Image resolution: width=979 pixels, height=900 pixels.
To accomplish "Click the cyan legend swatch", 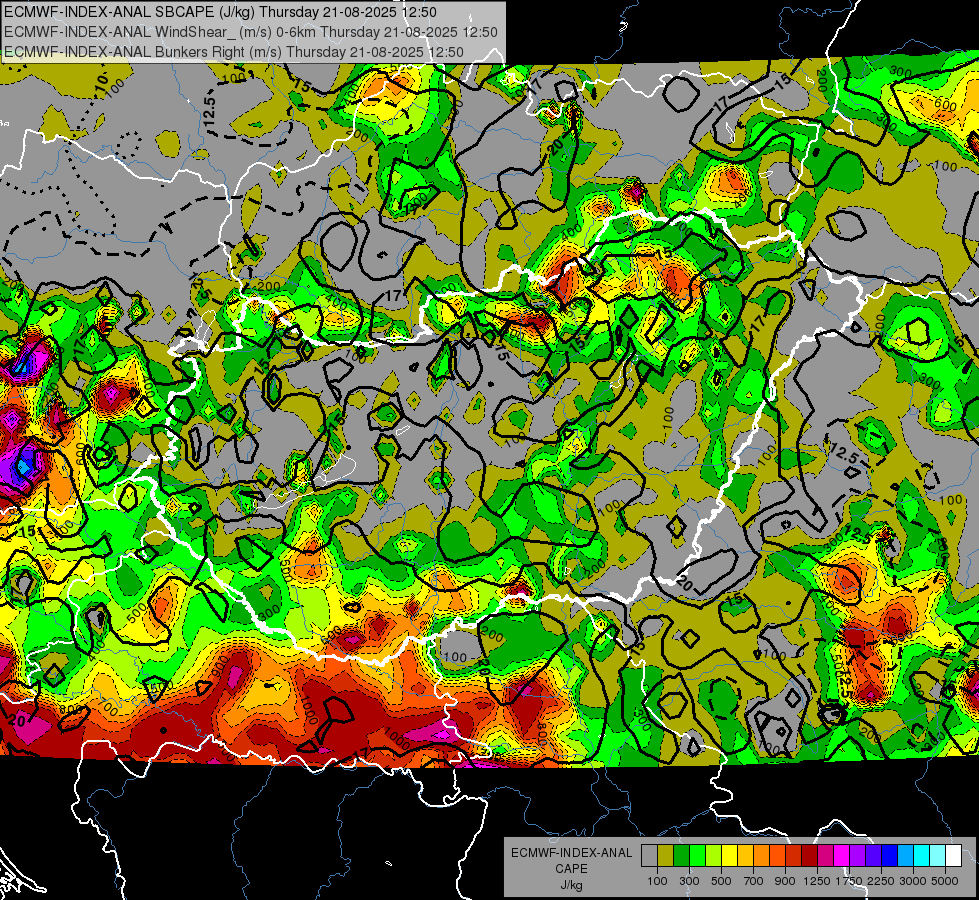I will pyautogui.click(x=922, y=856).
